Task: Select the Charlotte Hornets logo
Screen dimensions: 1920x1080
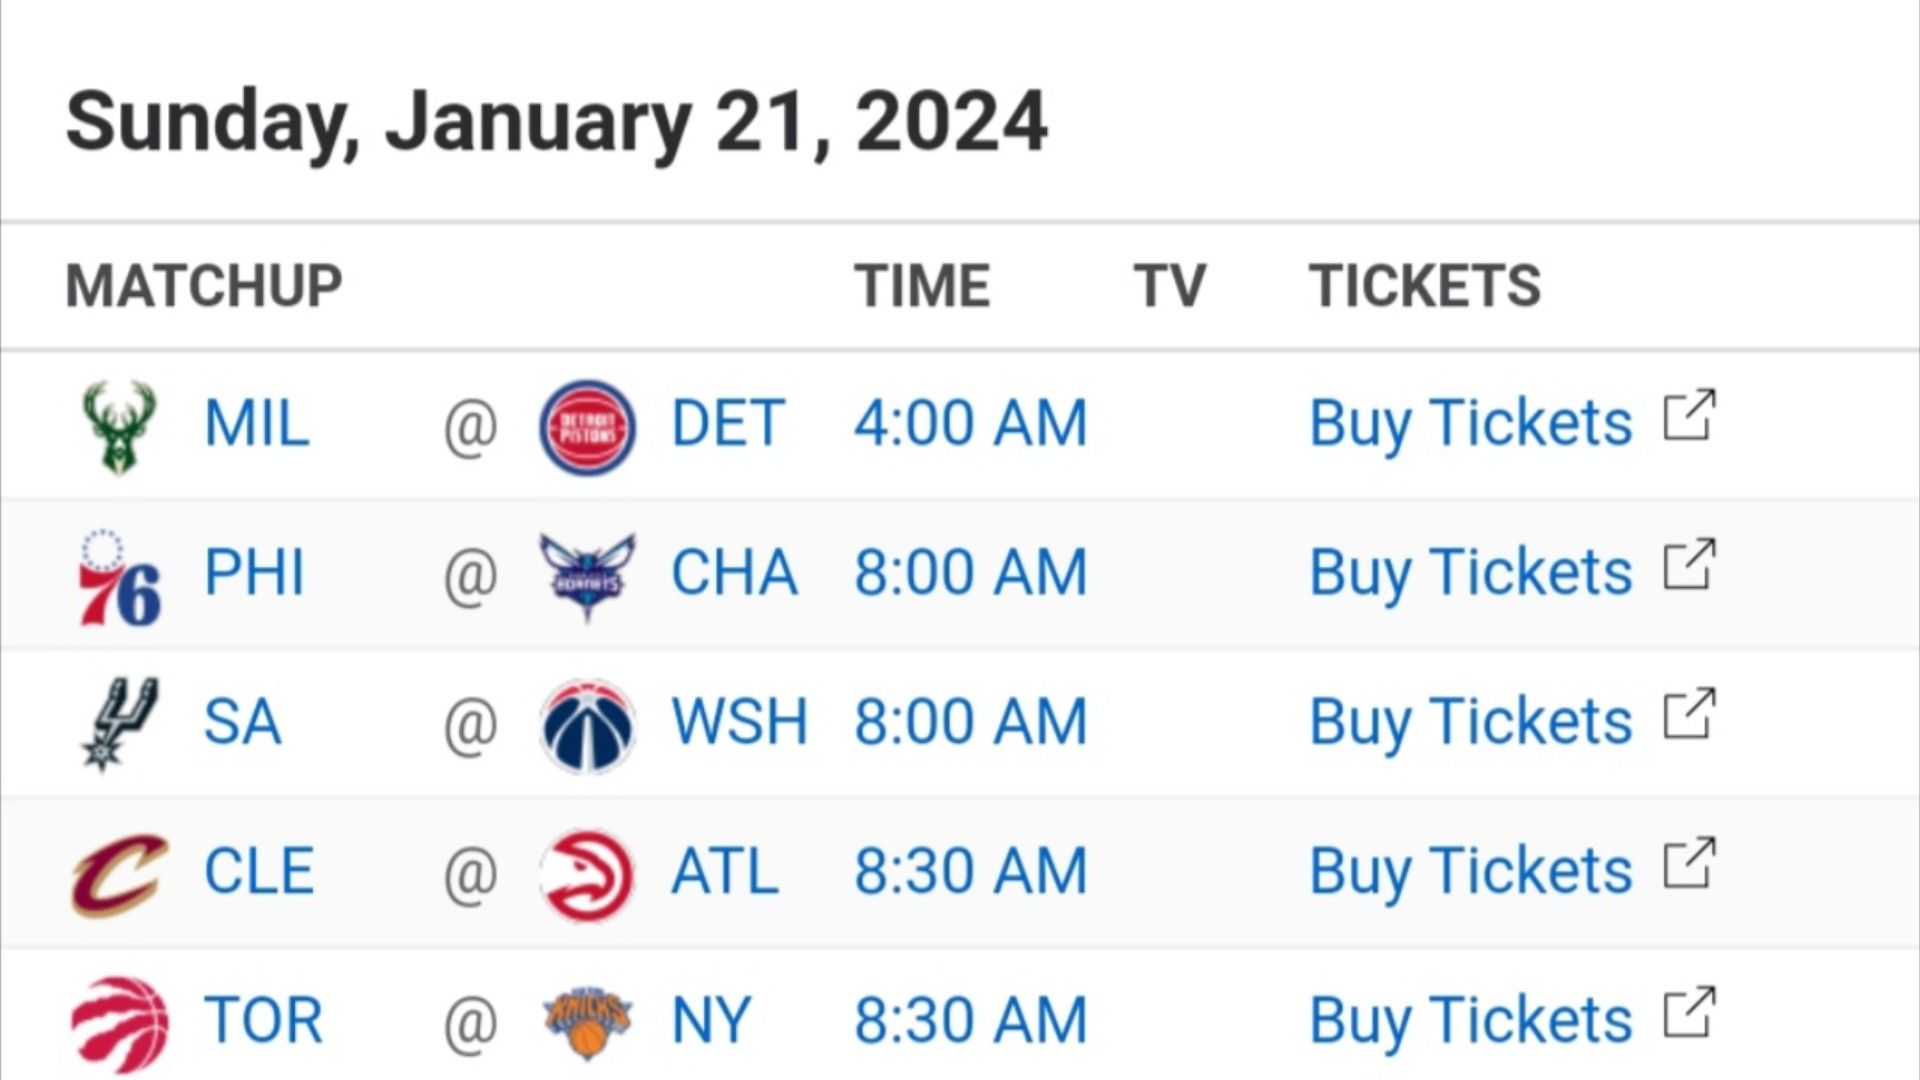Action: coord(587,576)
